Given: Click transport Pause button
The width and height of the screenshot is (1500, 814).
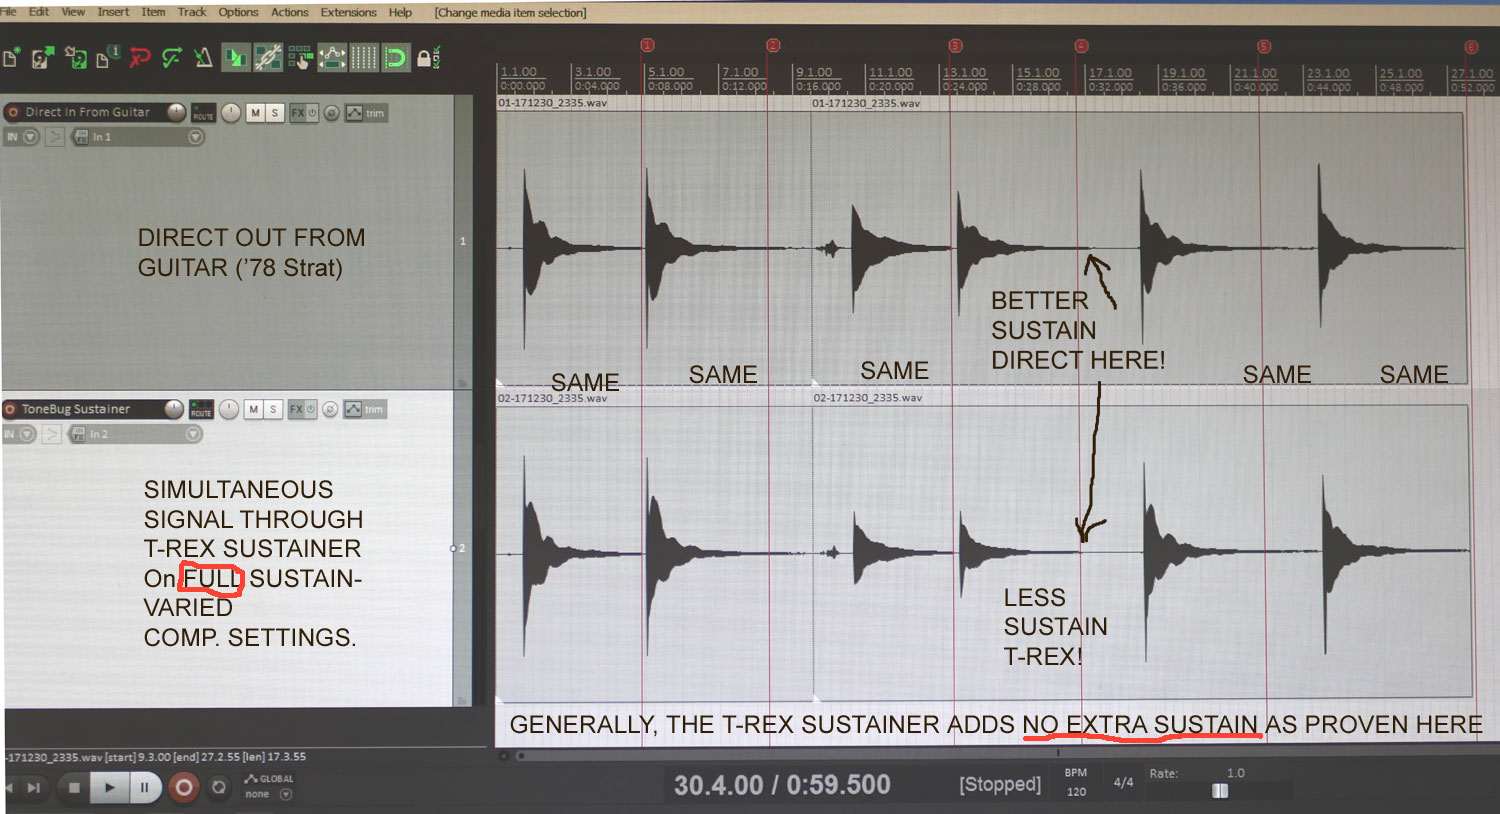Looking at the screenshot, I should tap(144, 788).
